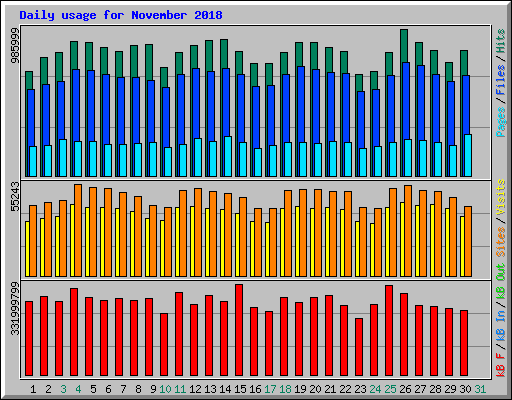Viewport: 512px width, 400px height.
Task: Select day label "8" on x-axis
Action: pos(138,389)
